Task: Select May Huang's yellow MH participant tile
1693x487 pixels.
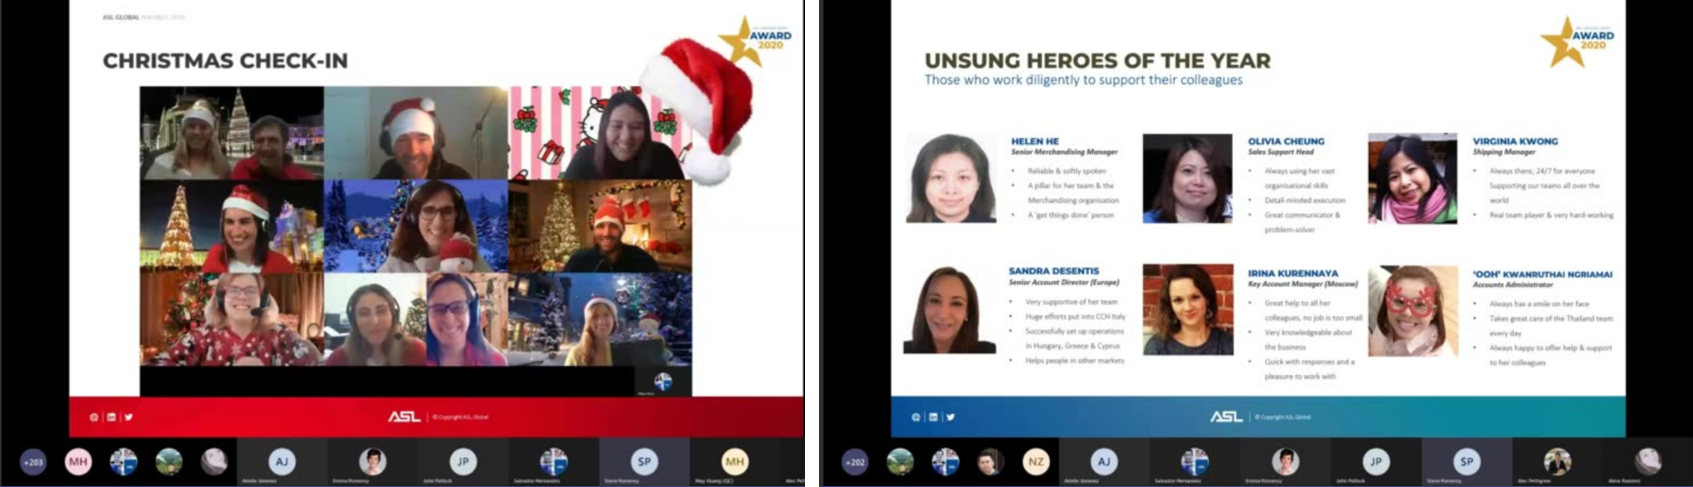Action: click(734, 461)
